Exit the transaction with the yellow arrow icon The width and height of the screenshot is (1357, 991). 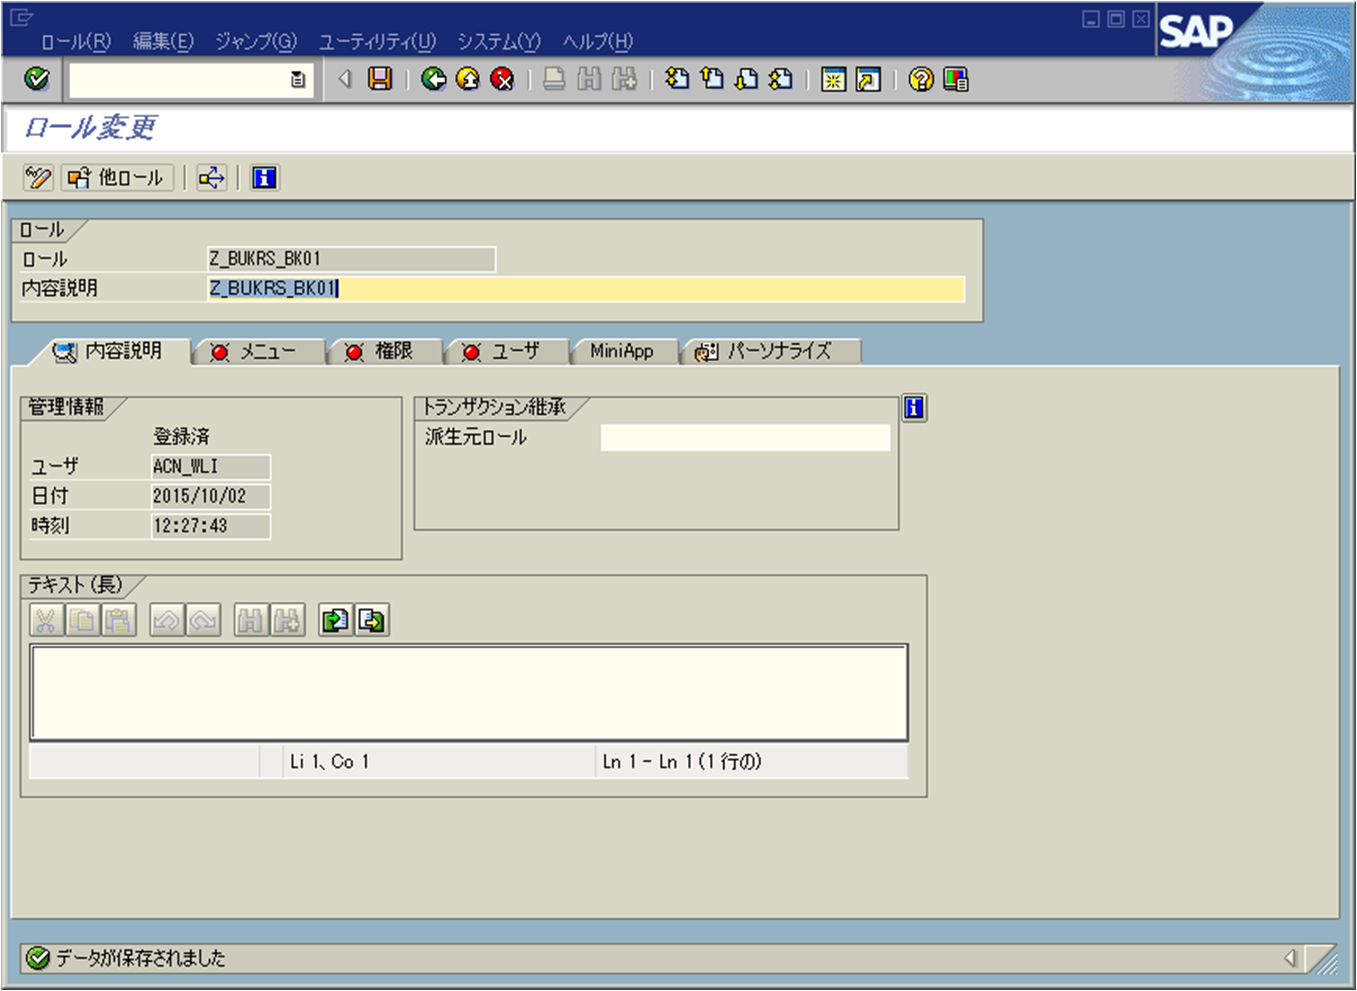click(x=469, y=80)
